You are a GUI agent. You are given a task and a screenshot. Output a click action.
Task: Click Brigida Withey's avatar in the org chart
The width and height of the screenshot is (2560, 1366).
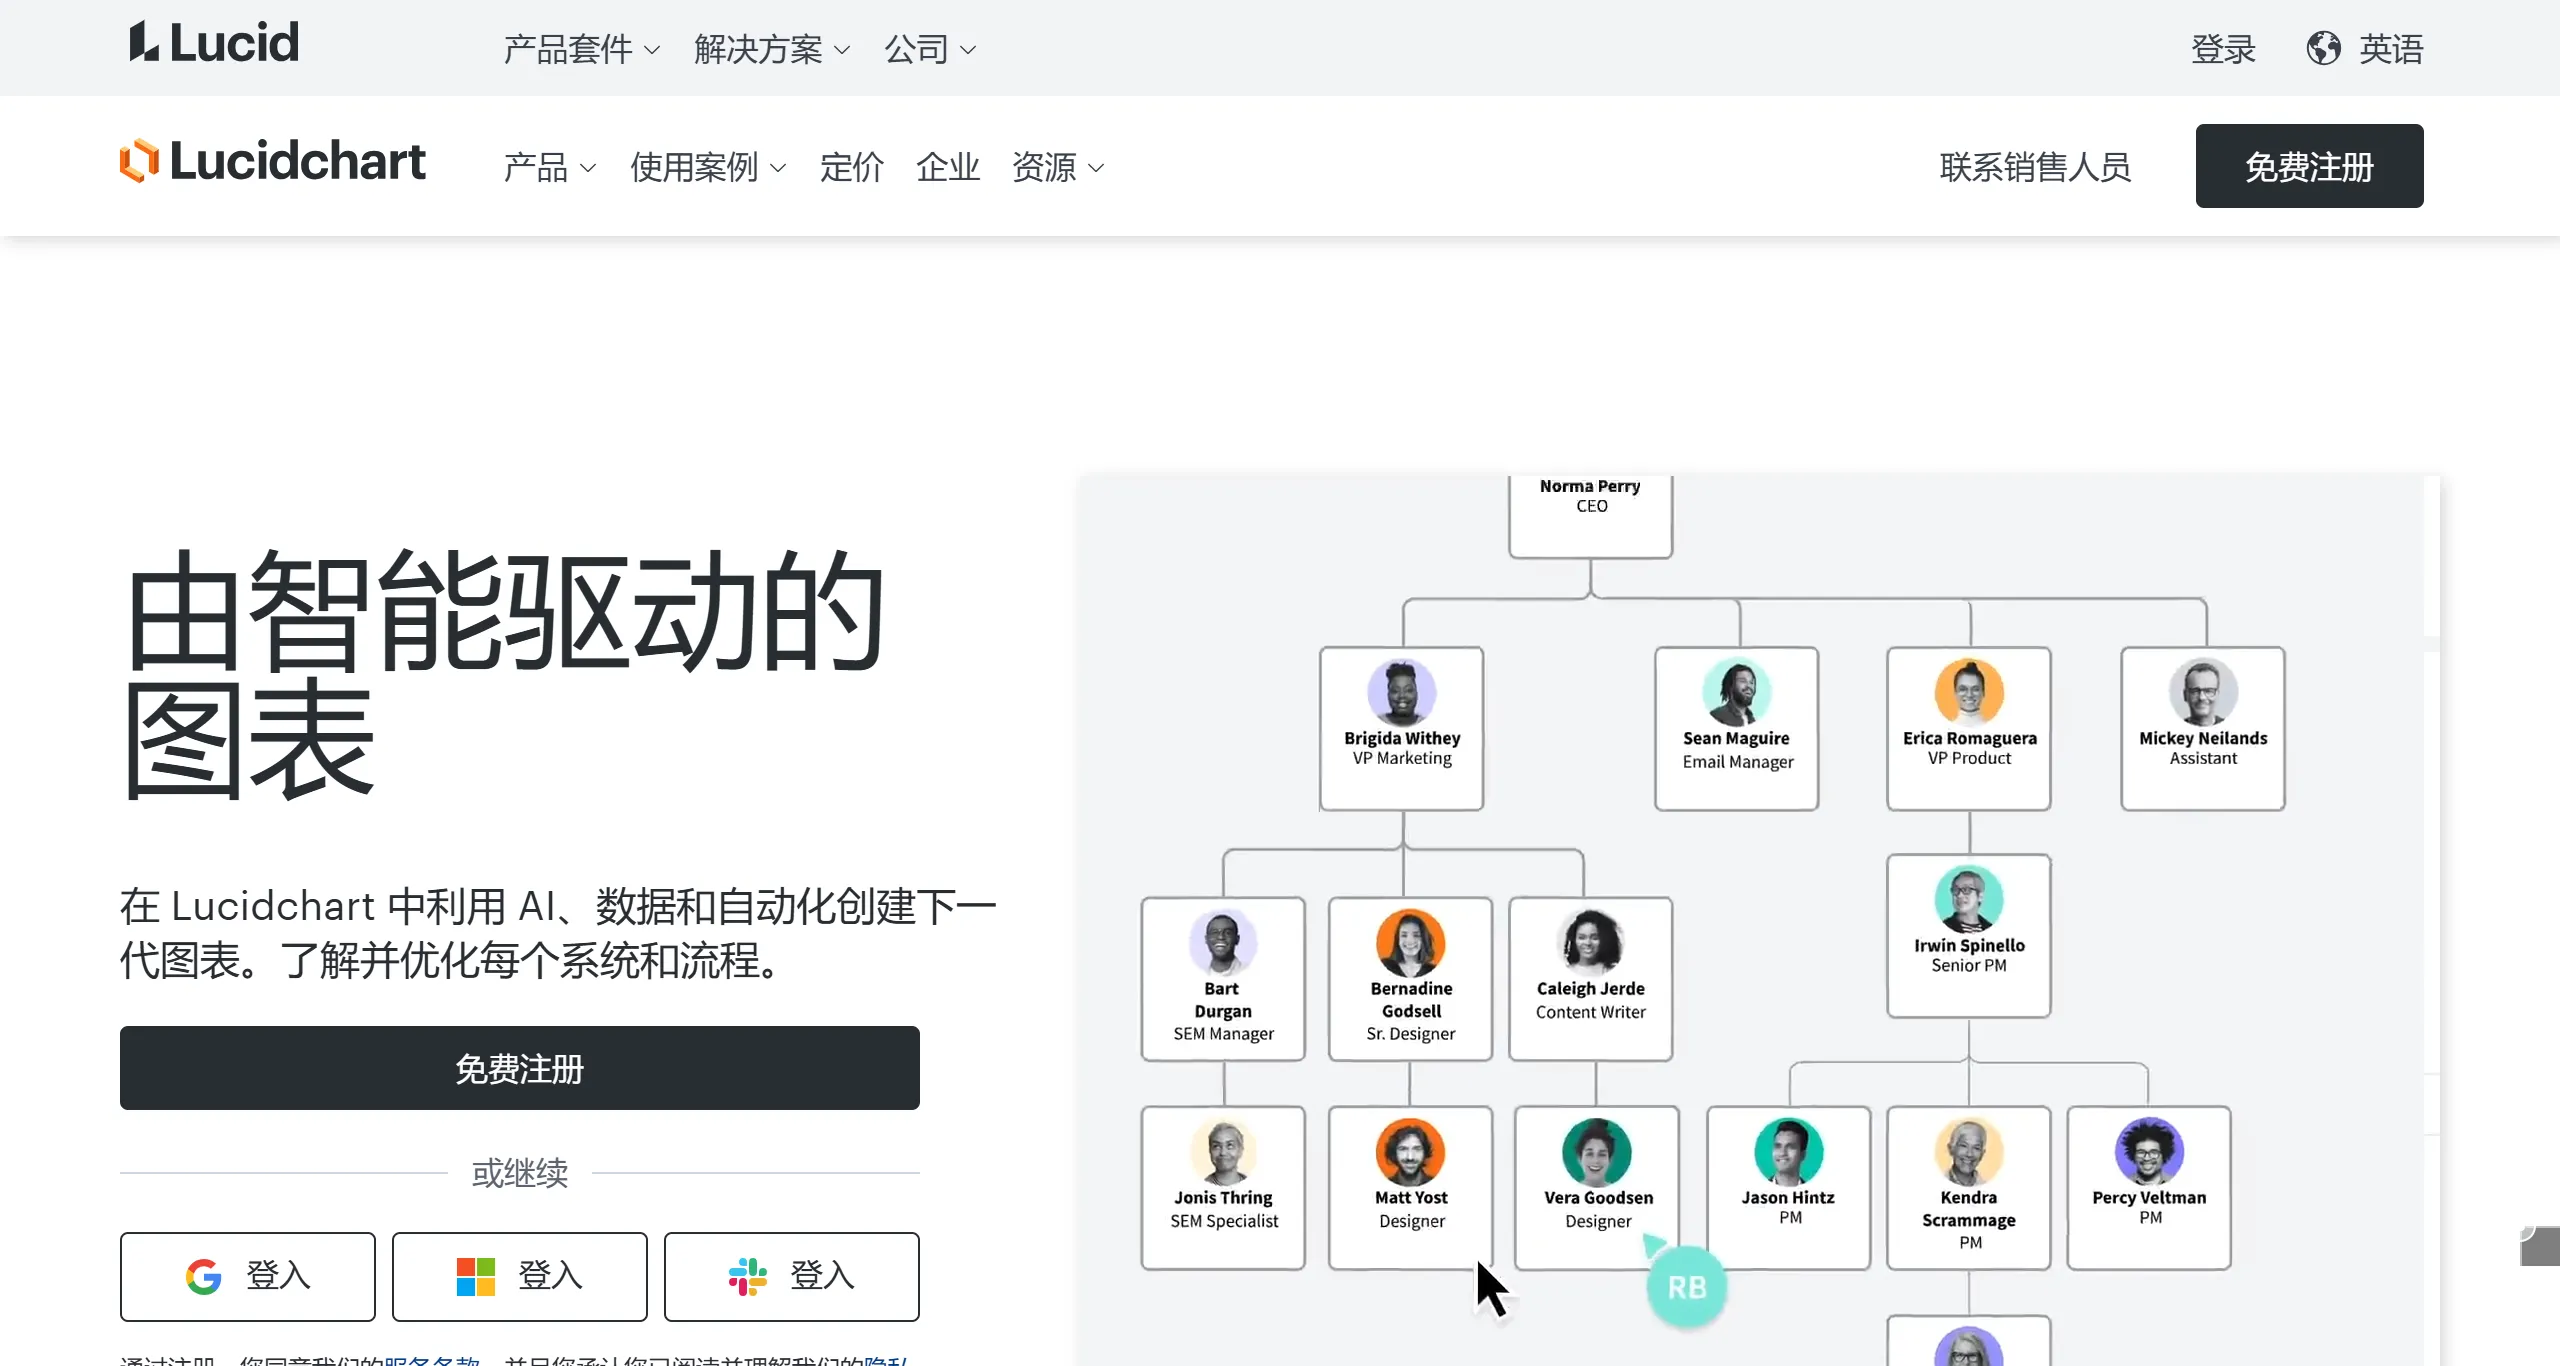[x=1401, y=692]
